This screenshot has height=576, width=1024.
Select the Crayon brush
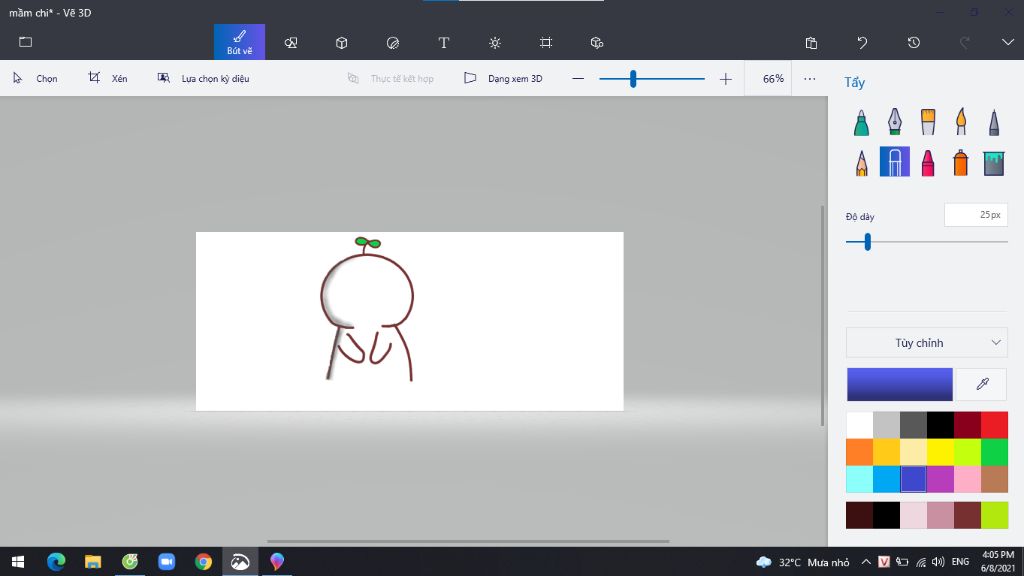928,163
